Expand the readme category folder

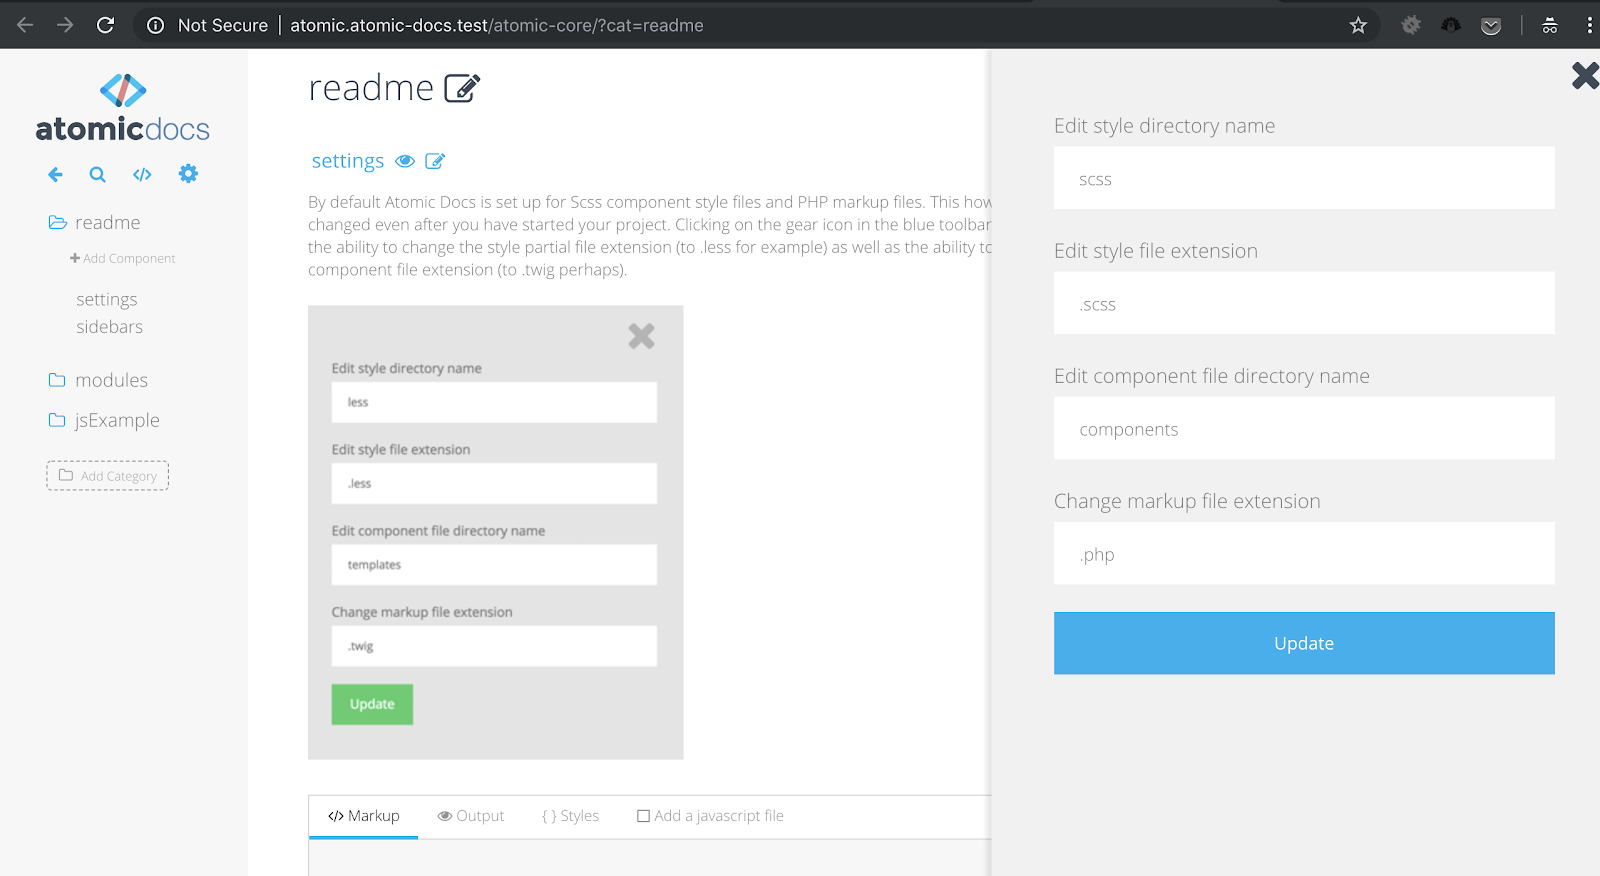(95, 223)
